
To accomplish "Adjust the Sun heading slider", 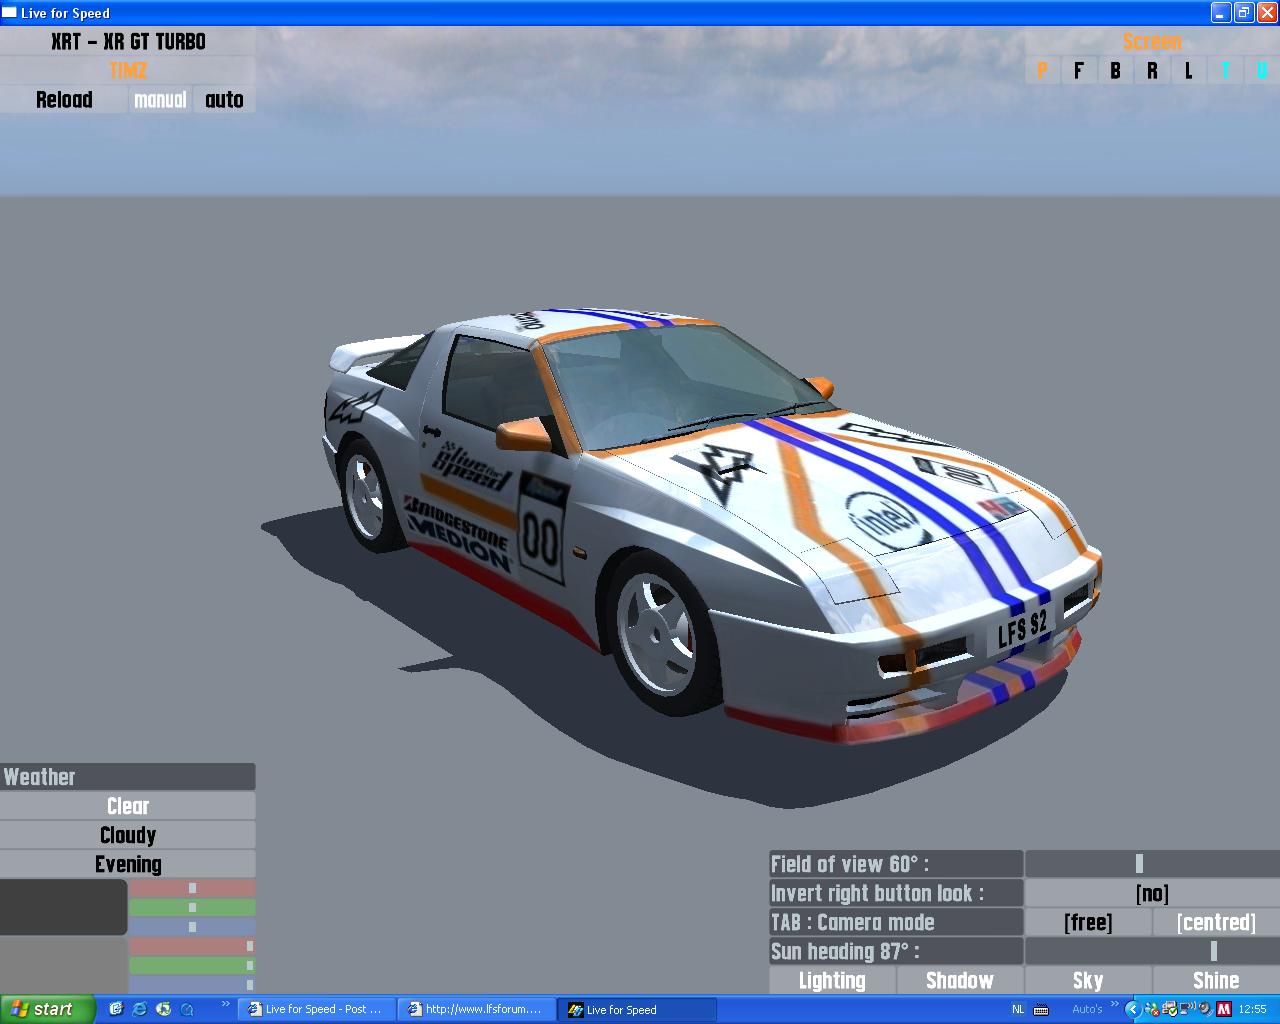I will pos(1152,951).
